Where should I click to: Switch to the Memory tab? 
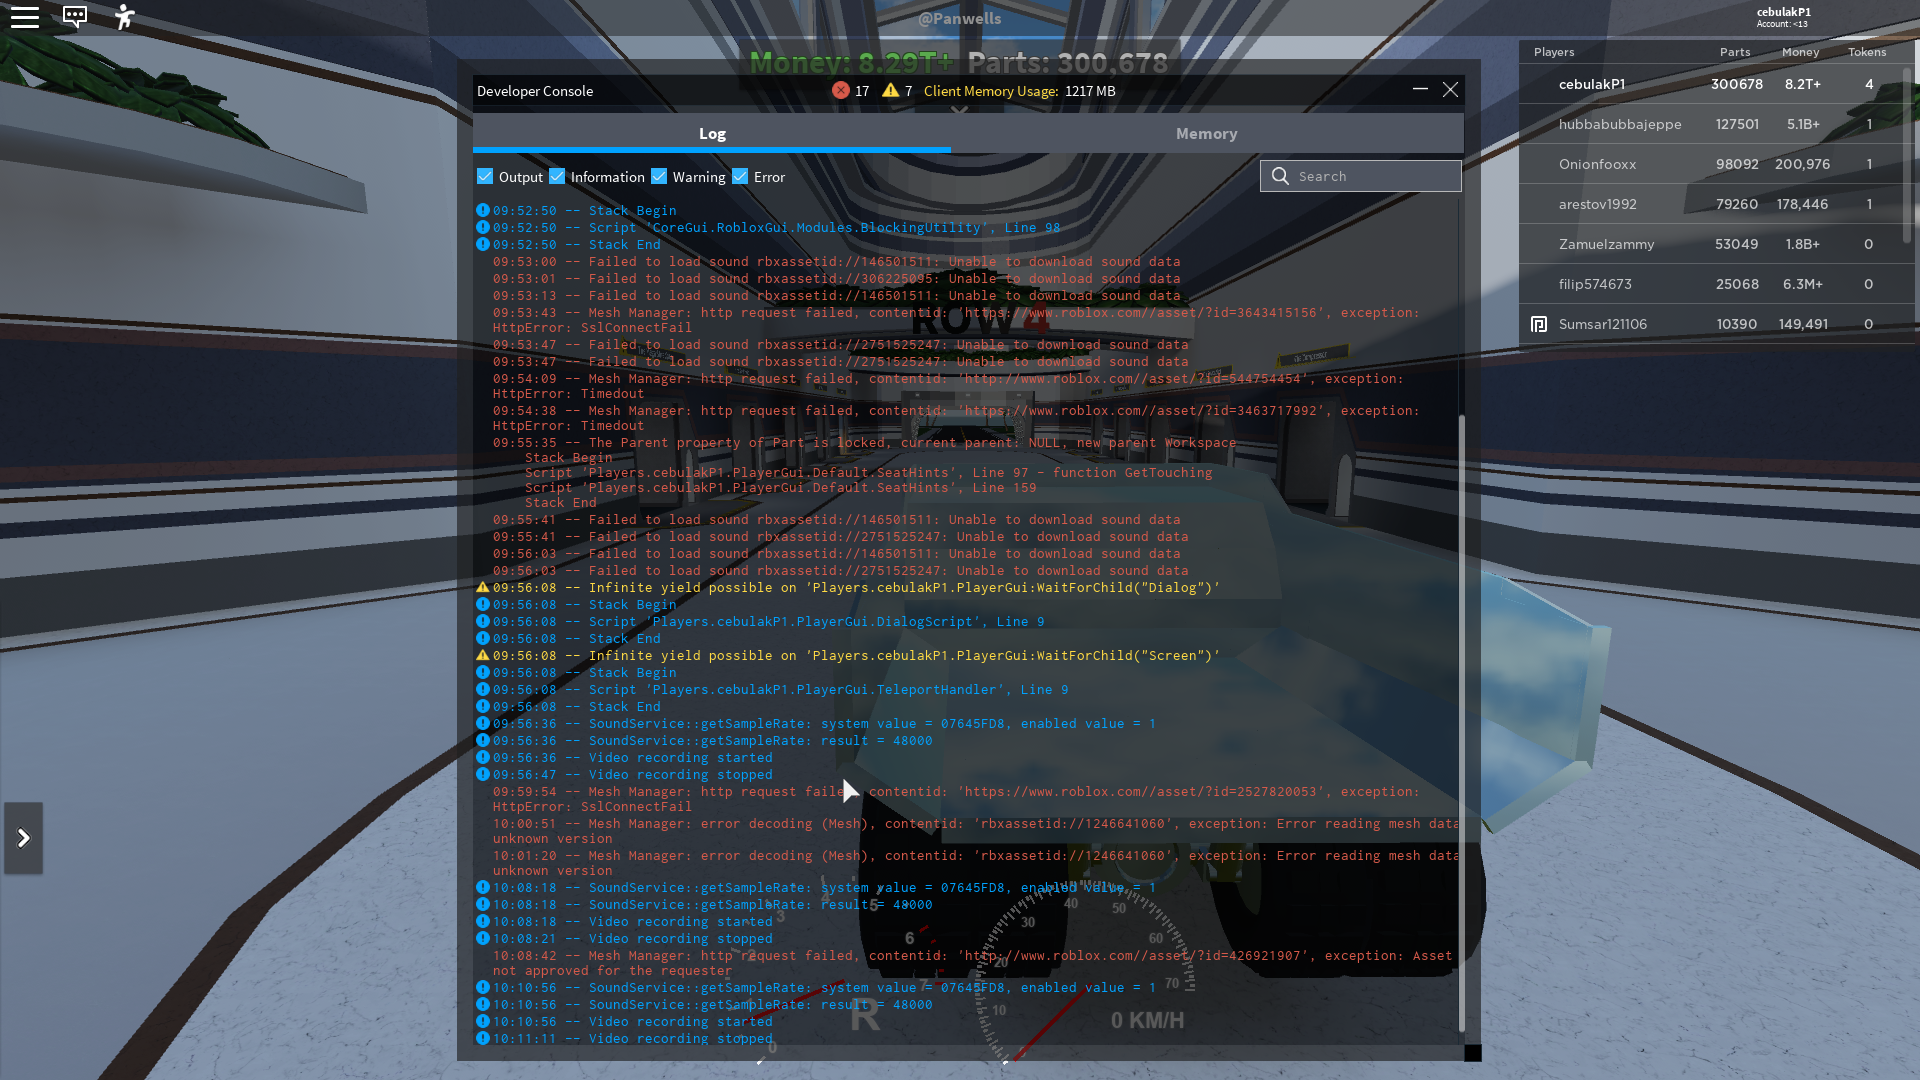1206,133
